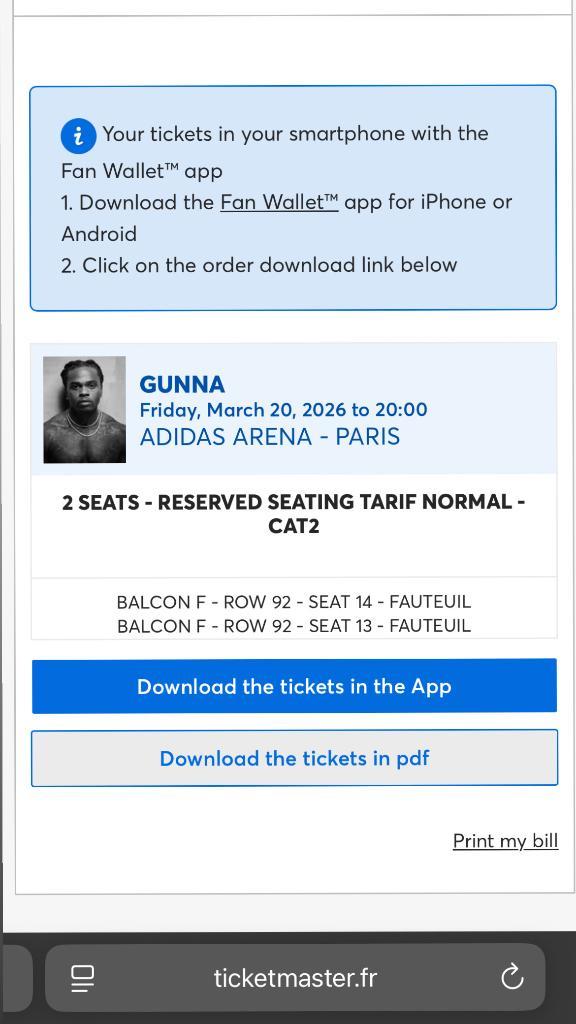Open Print my bill

505,840
